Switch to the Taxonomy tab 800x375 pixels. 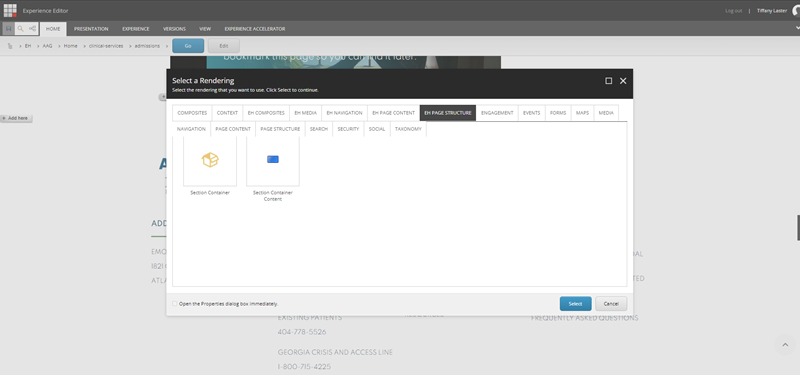pos(408,129)
